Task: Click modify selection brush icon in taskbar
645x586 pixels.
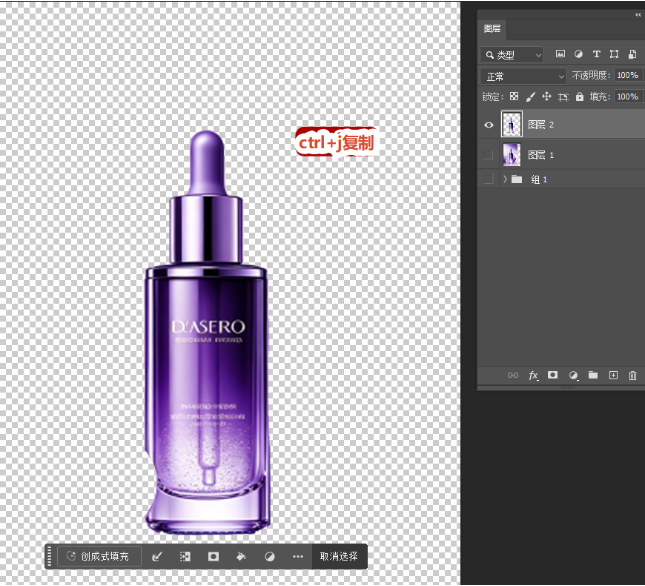Action: coord(157,556)
